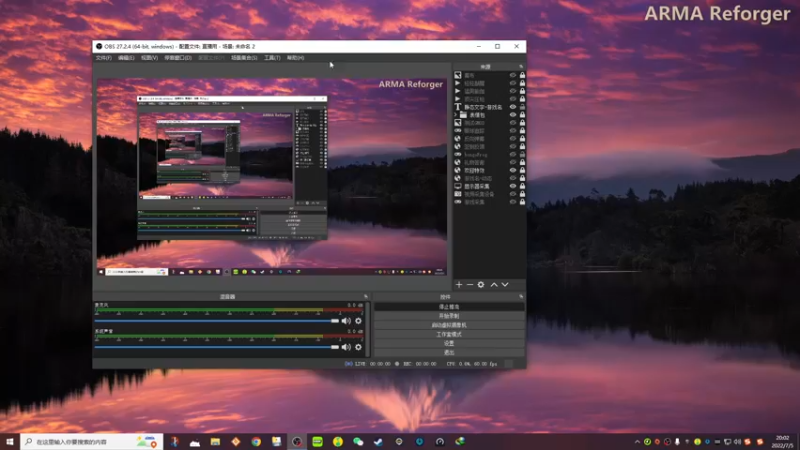This screenshot has height=450, width=800.
Task: Undock the 来源 sources panel with its header icon
Action: coord(521,67)
